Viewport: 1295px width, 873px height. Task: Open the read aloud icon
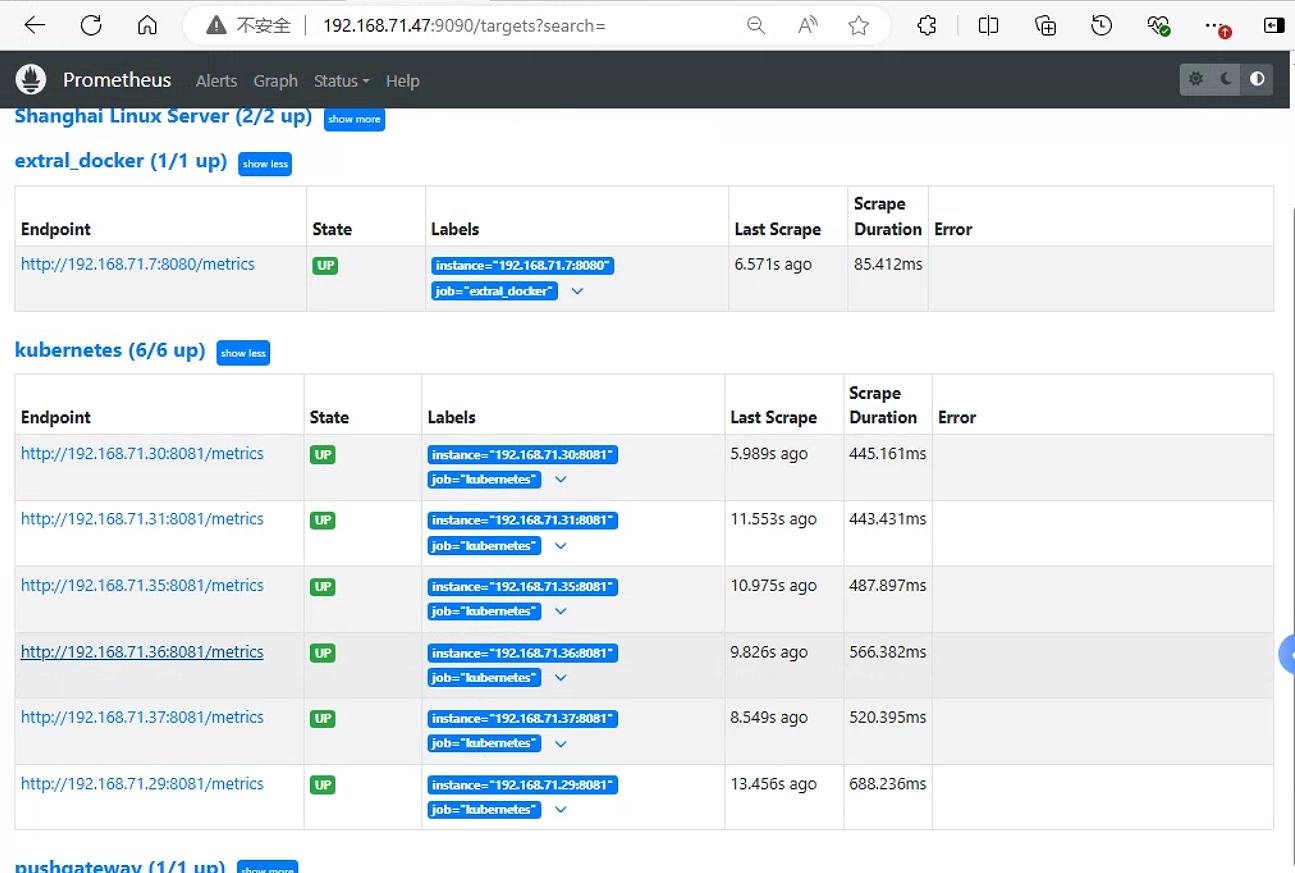[x=808, y=26]
